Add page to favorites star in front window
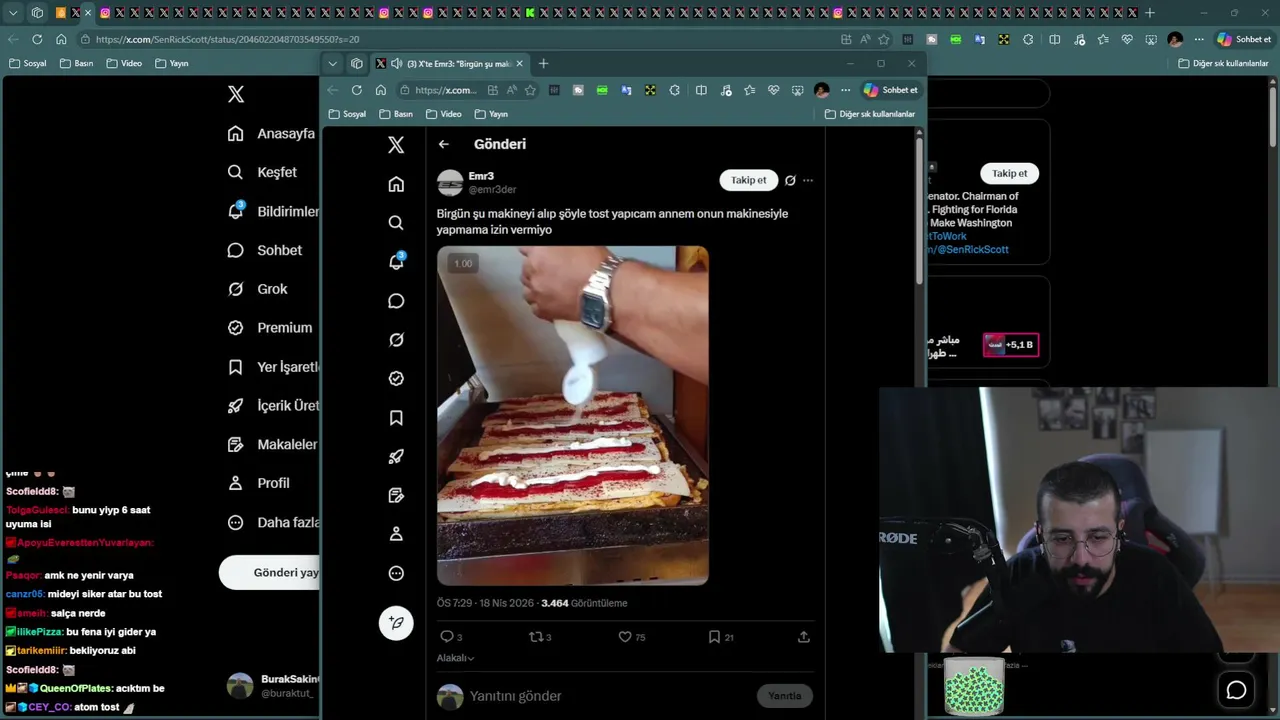The image size is (1280, 720). coord(530,90)
